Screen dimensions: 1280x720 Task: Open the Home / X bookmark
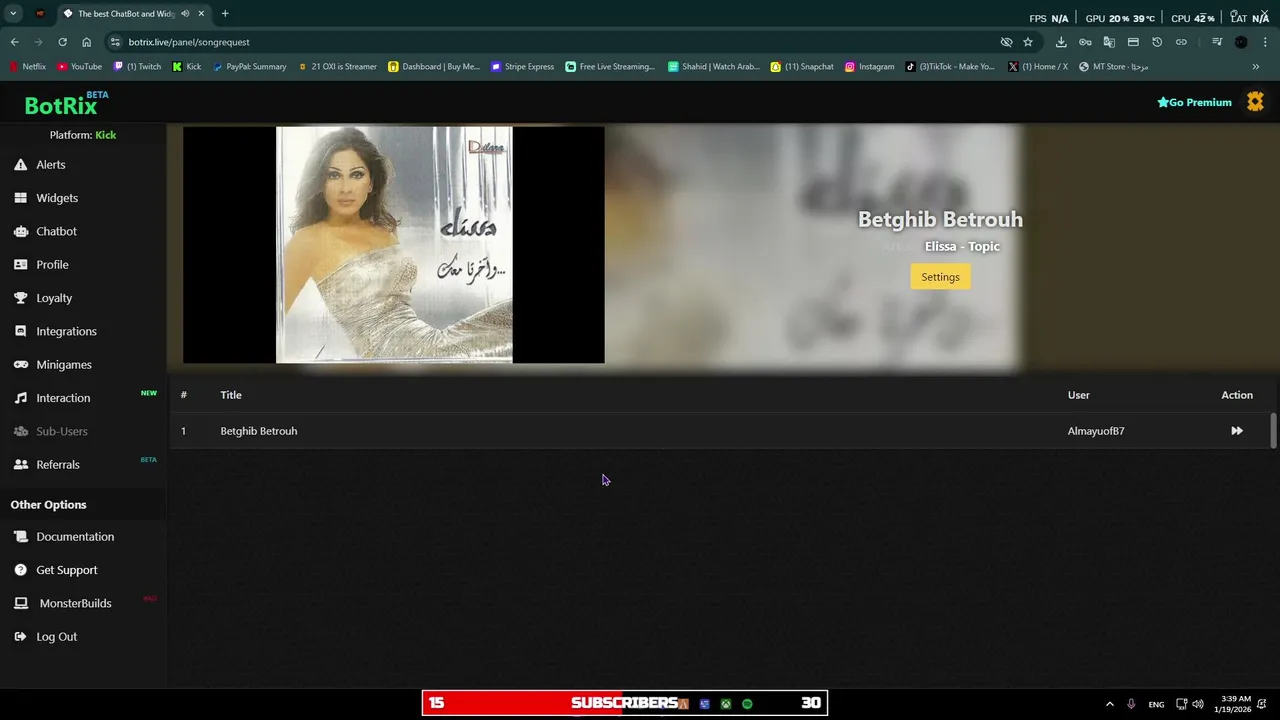click(1037, 67)
